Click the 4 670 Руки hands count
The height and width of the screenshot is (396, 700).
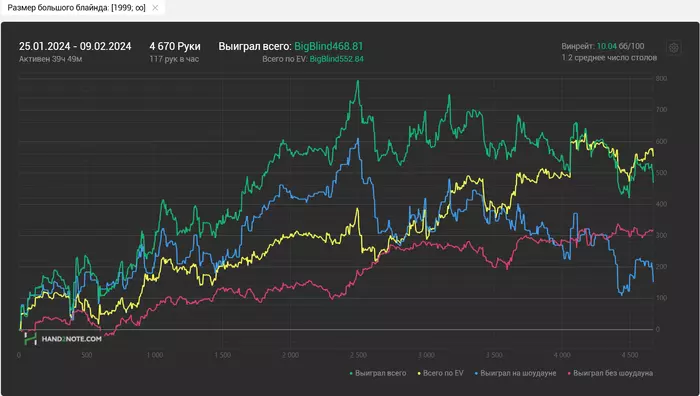coord(175,46)
